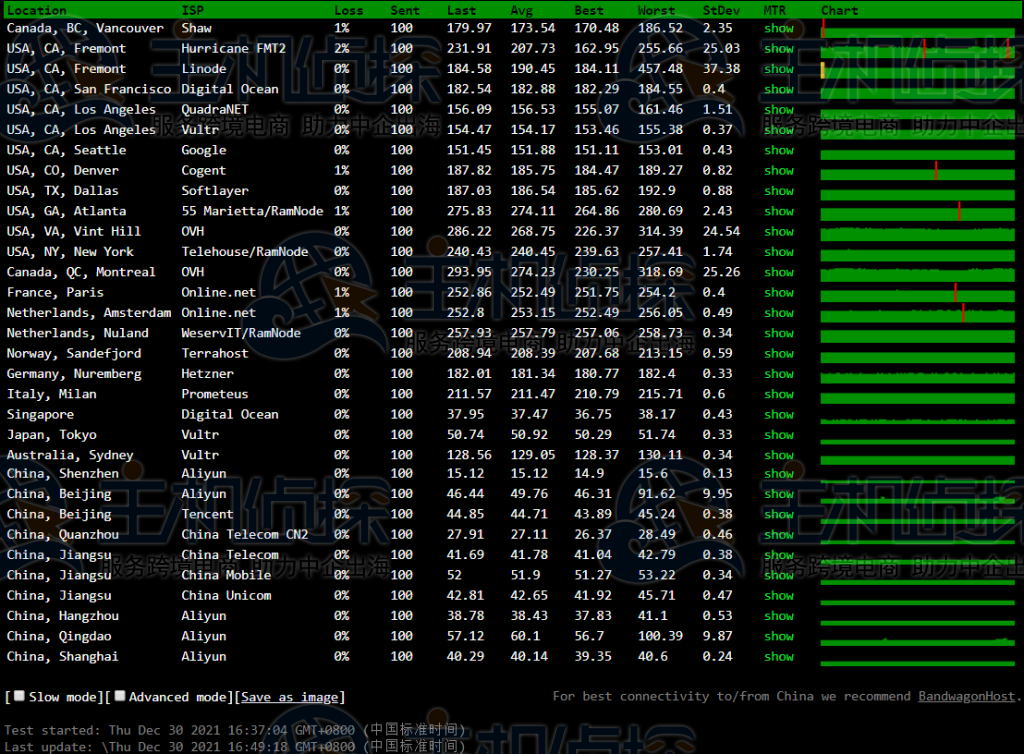This screenshot has height=754, width=1024.
Task: View MTR for Tokyo Vultr row
Action: click(778, 434)
